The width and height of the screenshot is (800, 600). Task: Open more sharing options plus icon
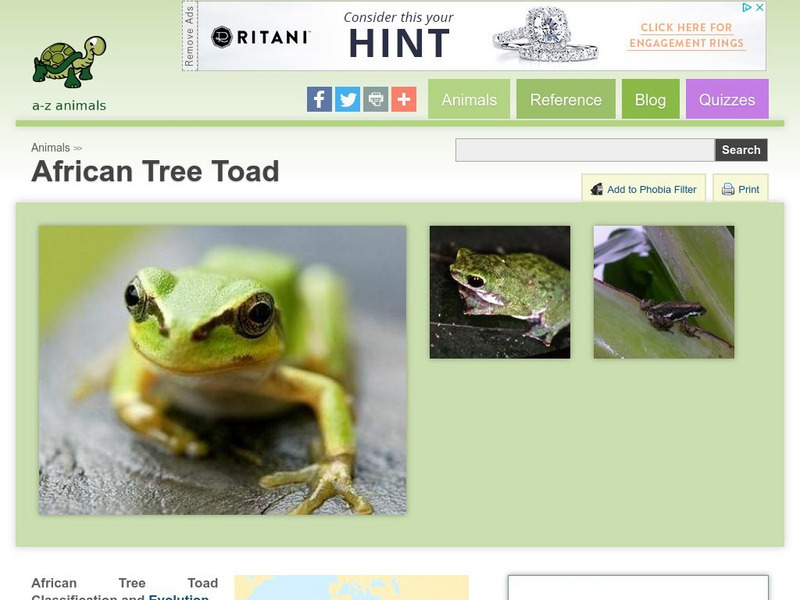coord(404,99)
